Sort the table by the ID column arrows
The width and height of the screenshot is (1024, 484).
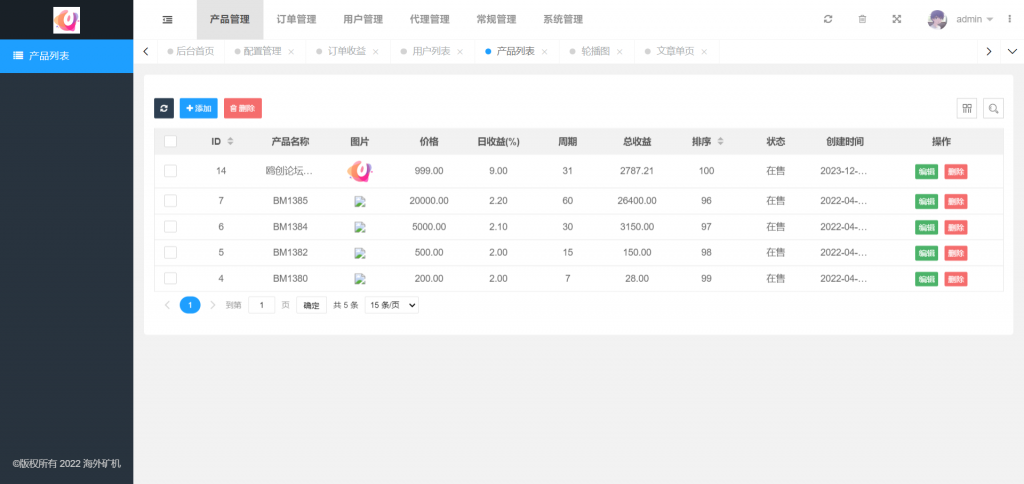click(x=230, y=142)
